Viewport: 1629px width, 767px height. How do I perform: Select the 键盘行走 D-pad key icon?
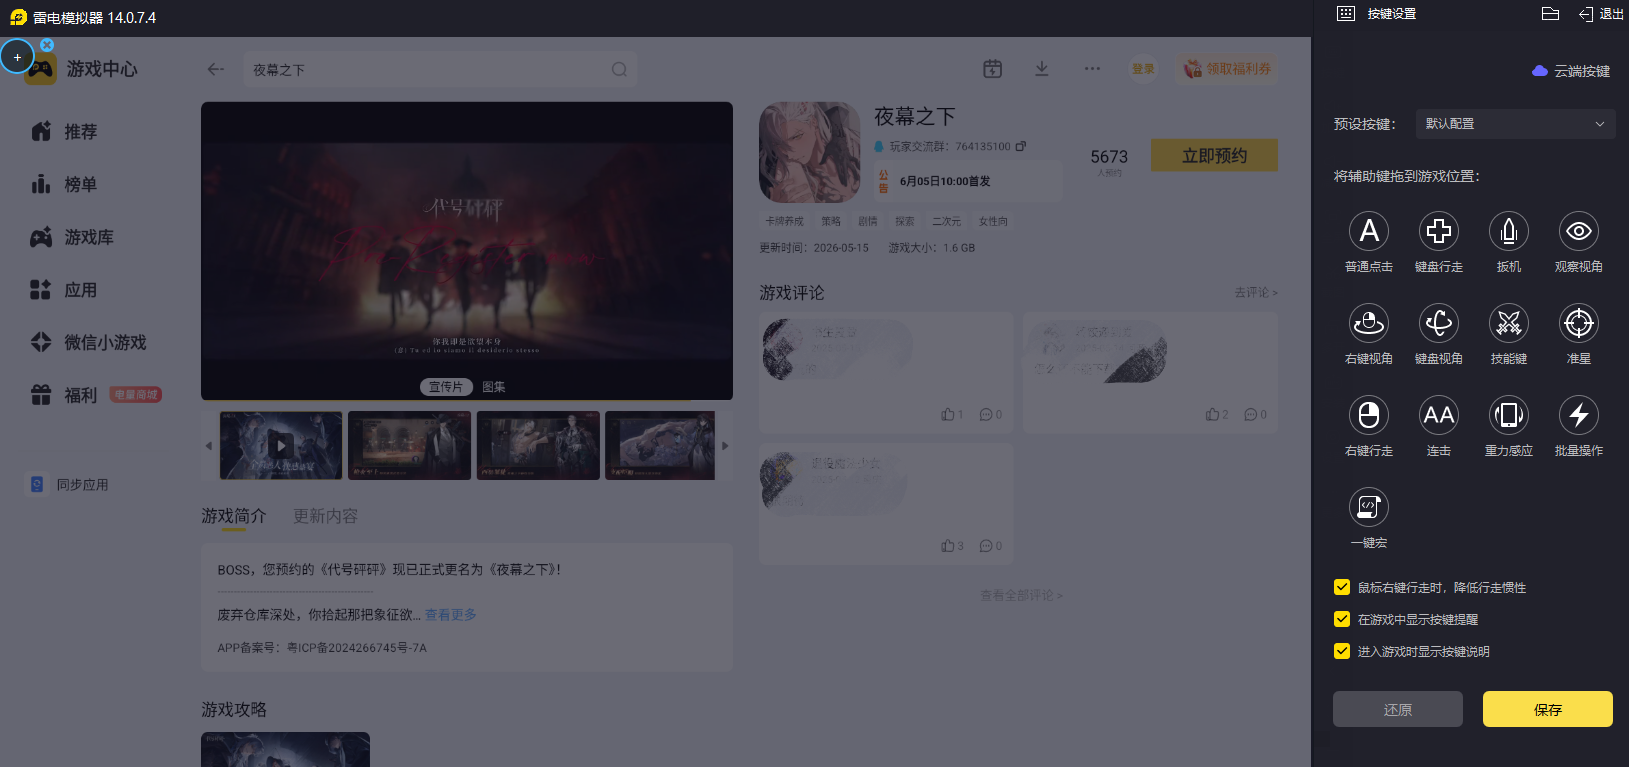1439,231
